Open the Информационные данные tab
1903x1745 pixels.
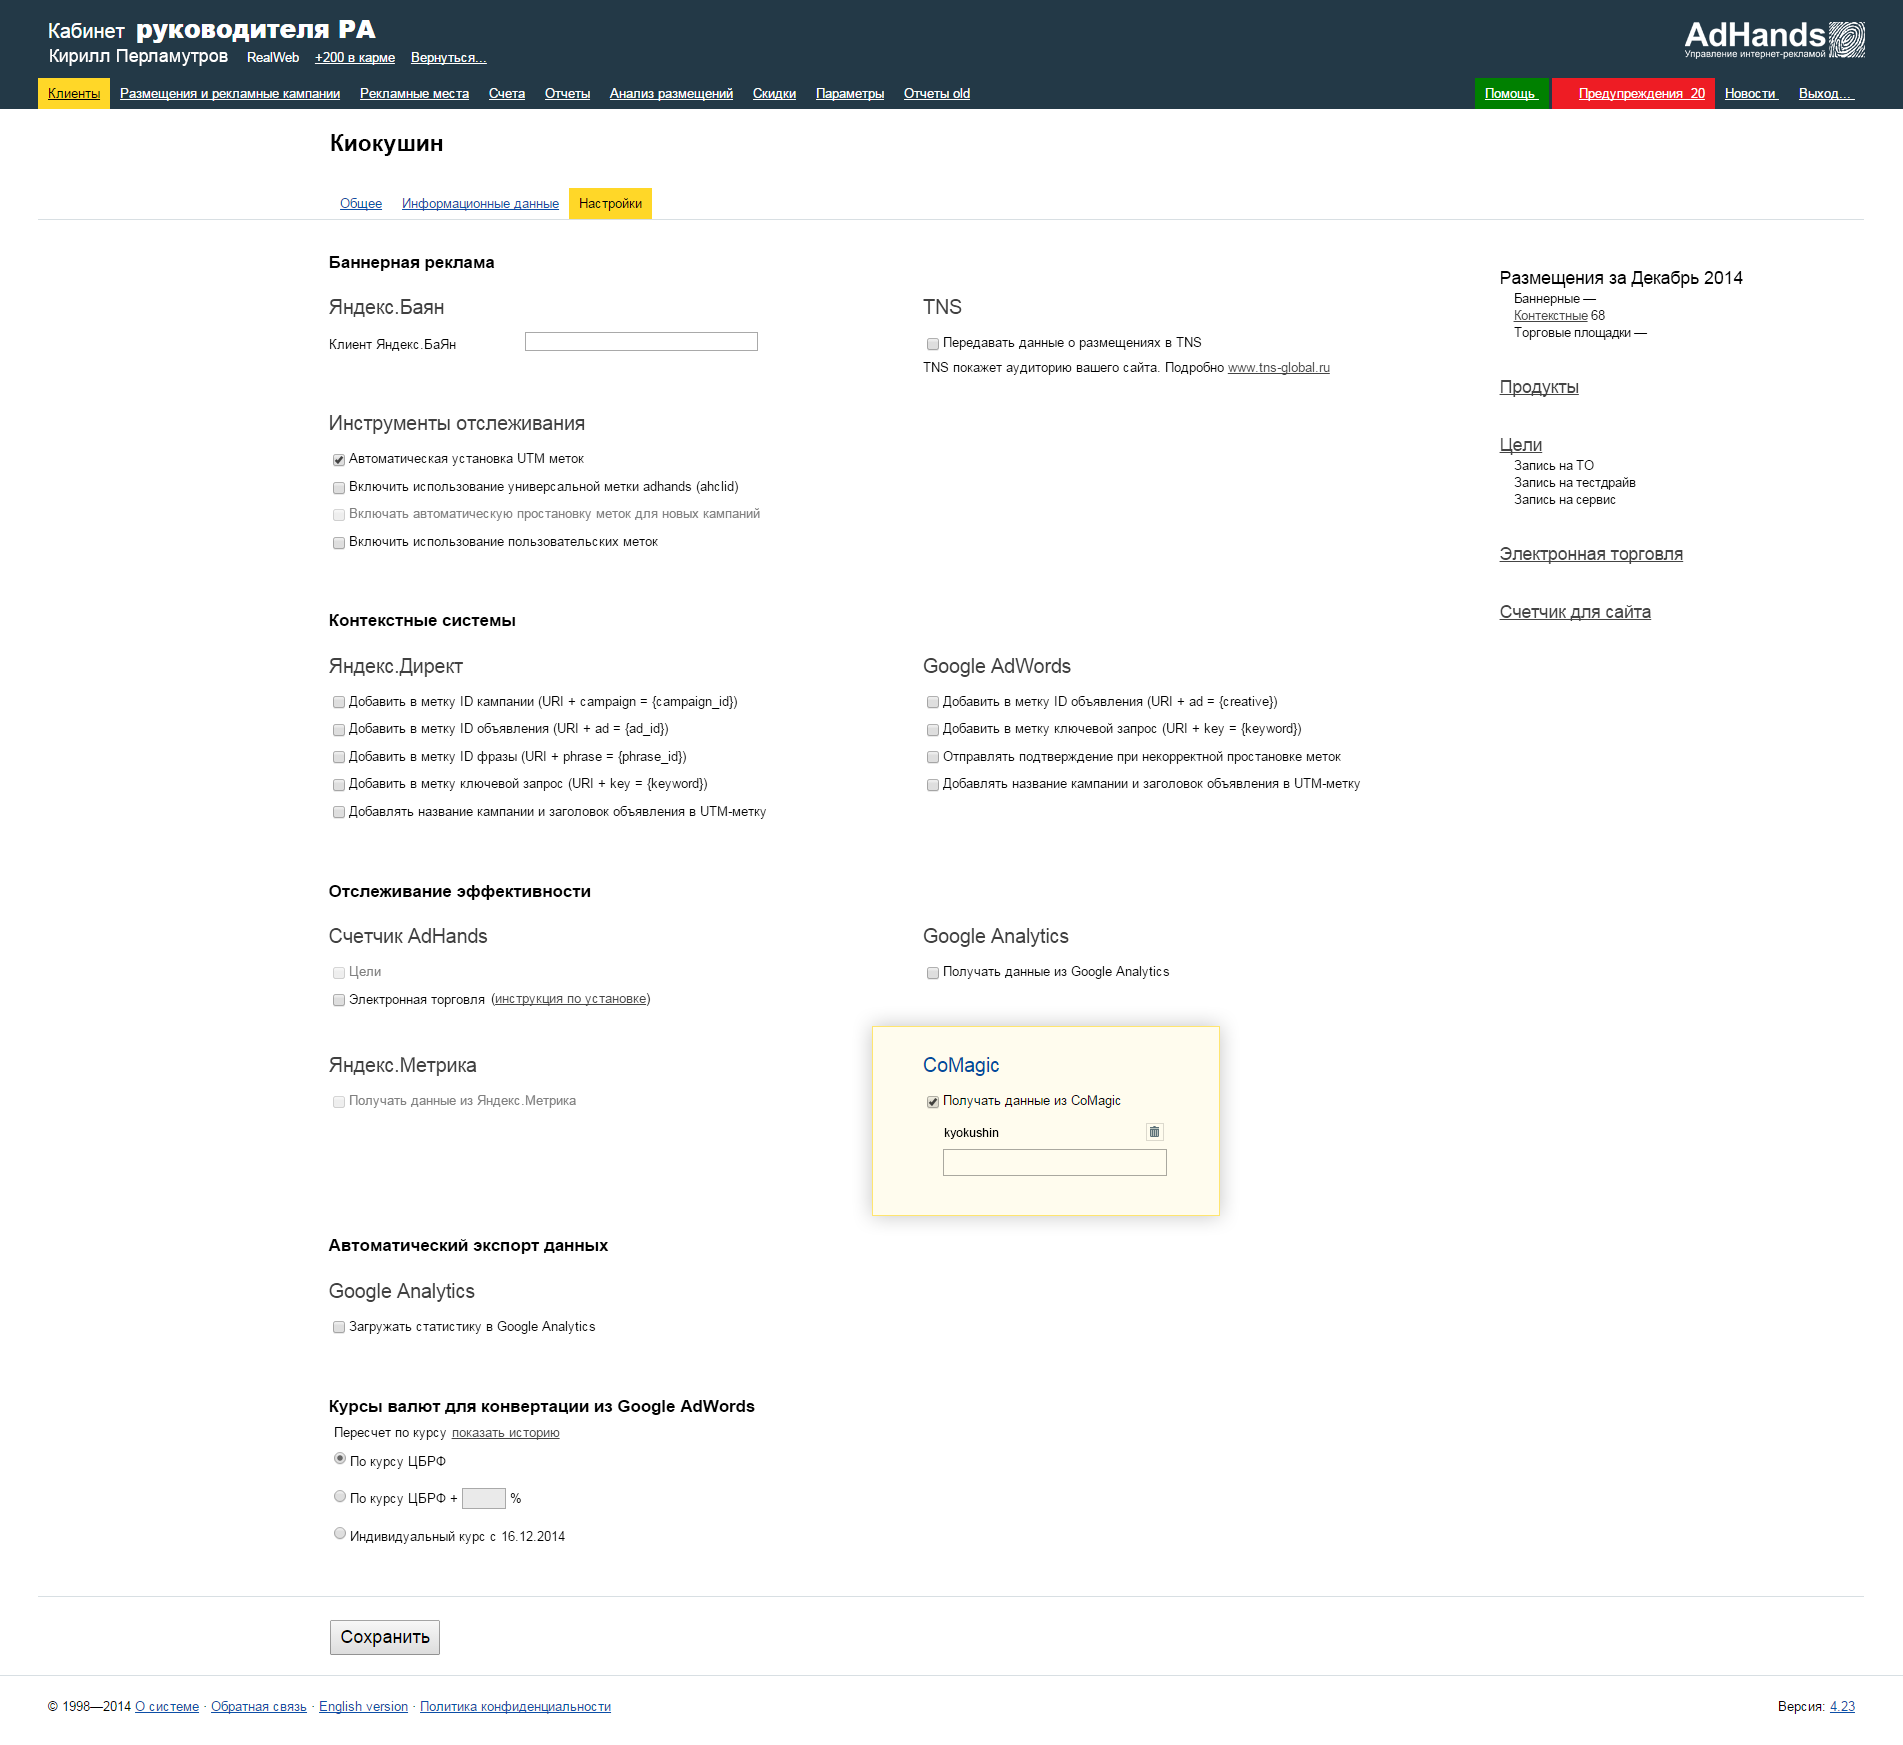(x=480, y=204)
